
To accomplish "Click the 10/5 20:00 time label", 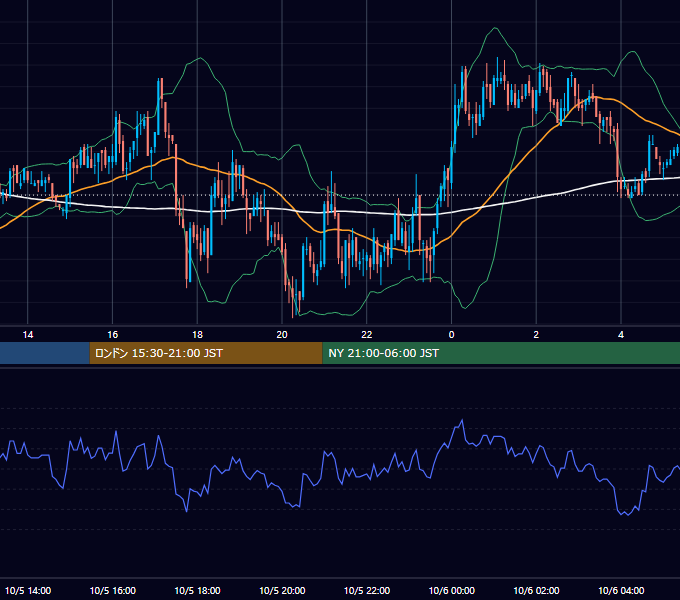I will click(x=282, y=590).
